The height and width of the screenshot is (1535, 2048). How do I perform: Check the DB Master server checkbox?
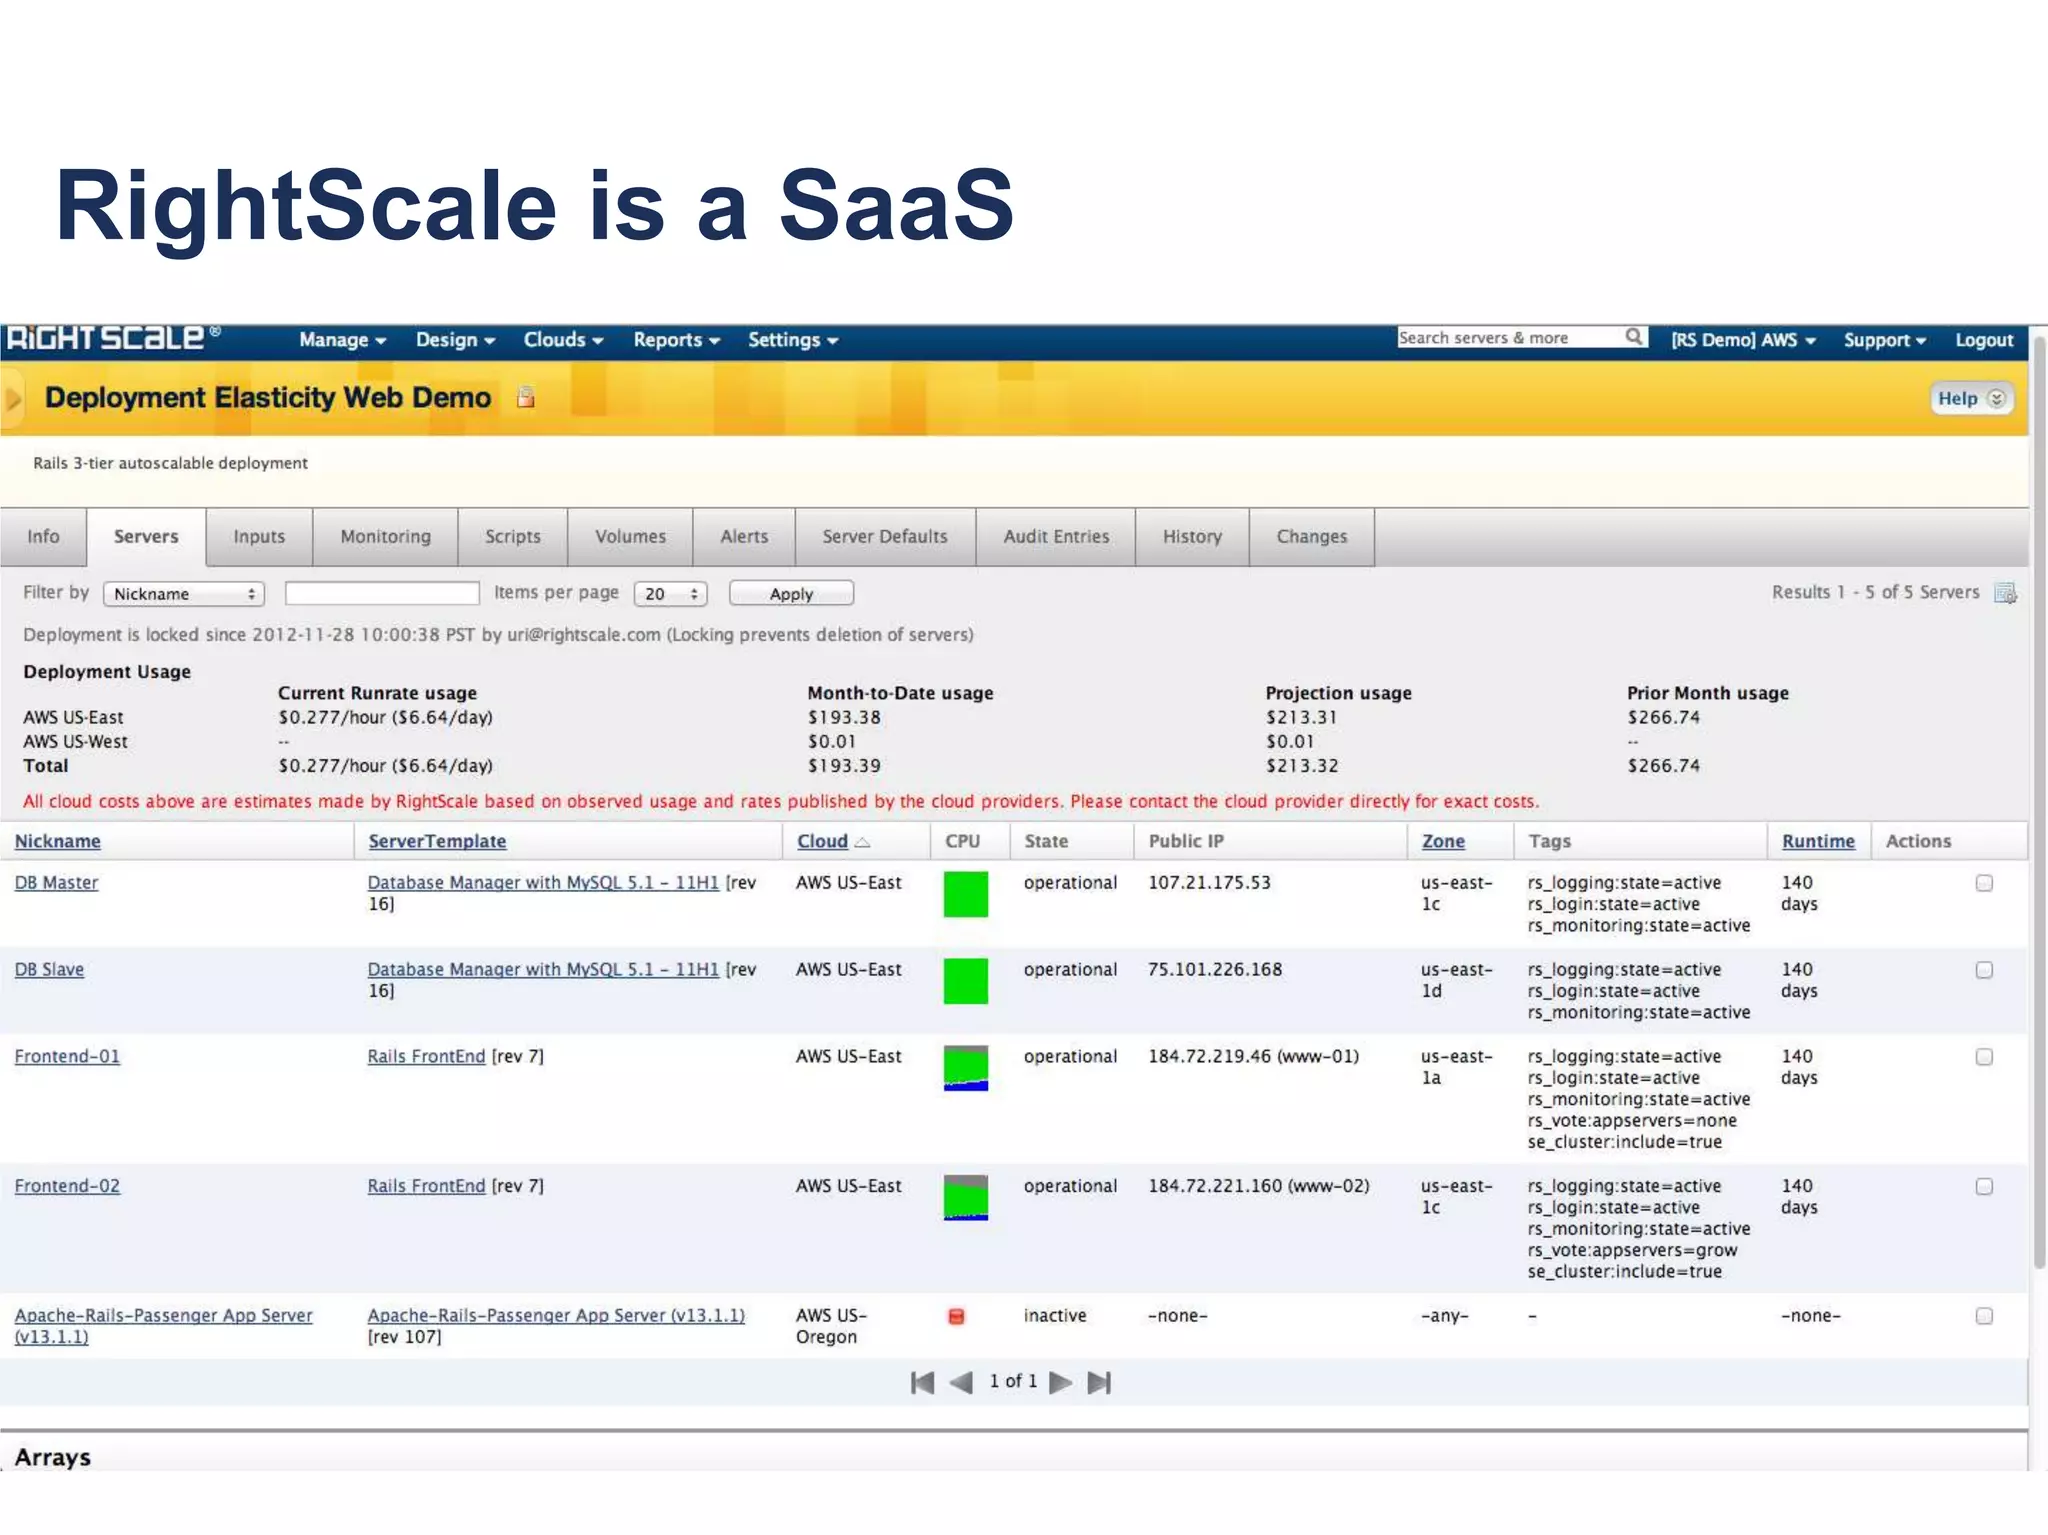pos(1984,883)
